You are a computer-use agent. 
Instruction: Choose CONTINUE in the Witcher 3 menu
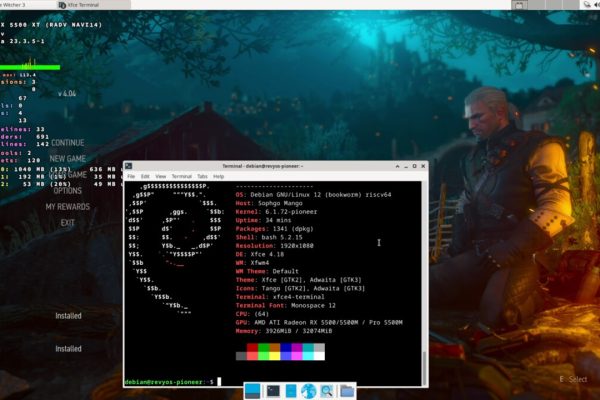68,143
